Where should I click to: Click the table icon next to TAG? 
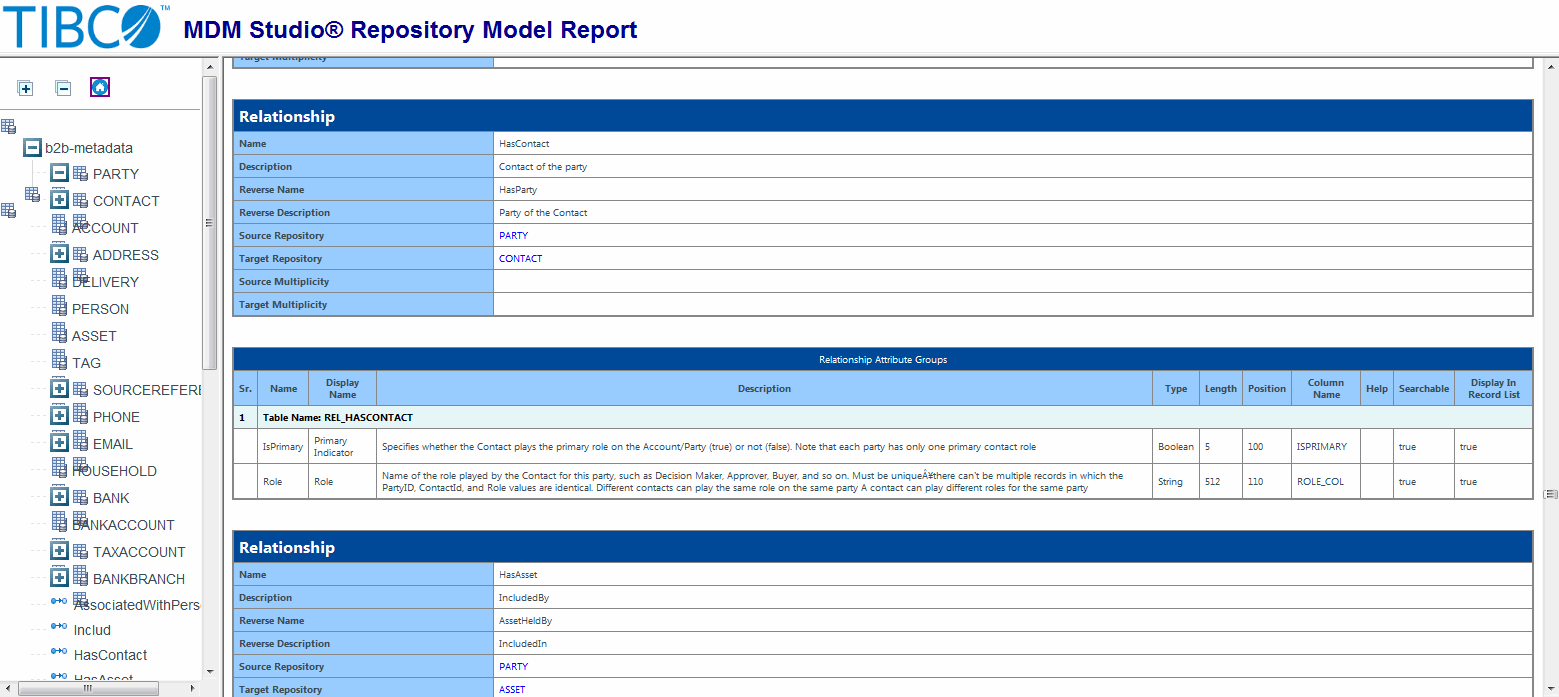click(59, 359)
